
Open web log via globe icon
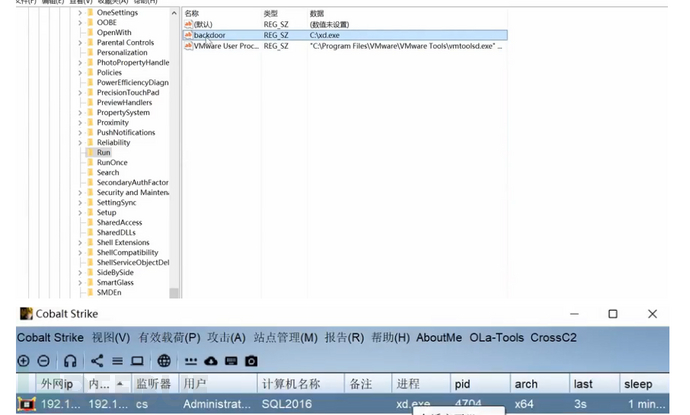tap(164, 361)
